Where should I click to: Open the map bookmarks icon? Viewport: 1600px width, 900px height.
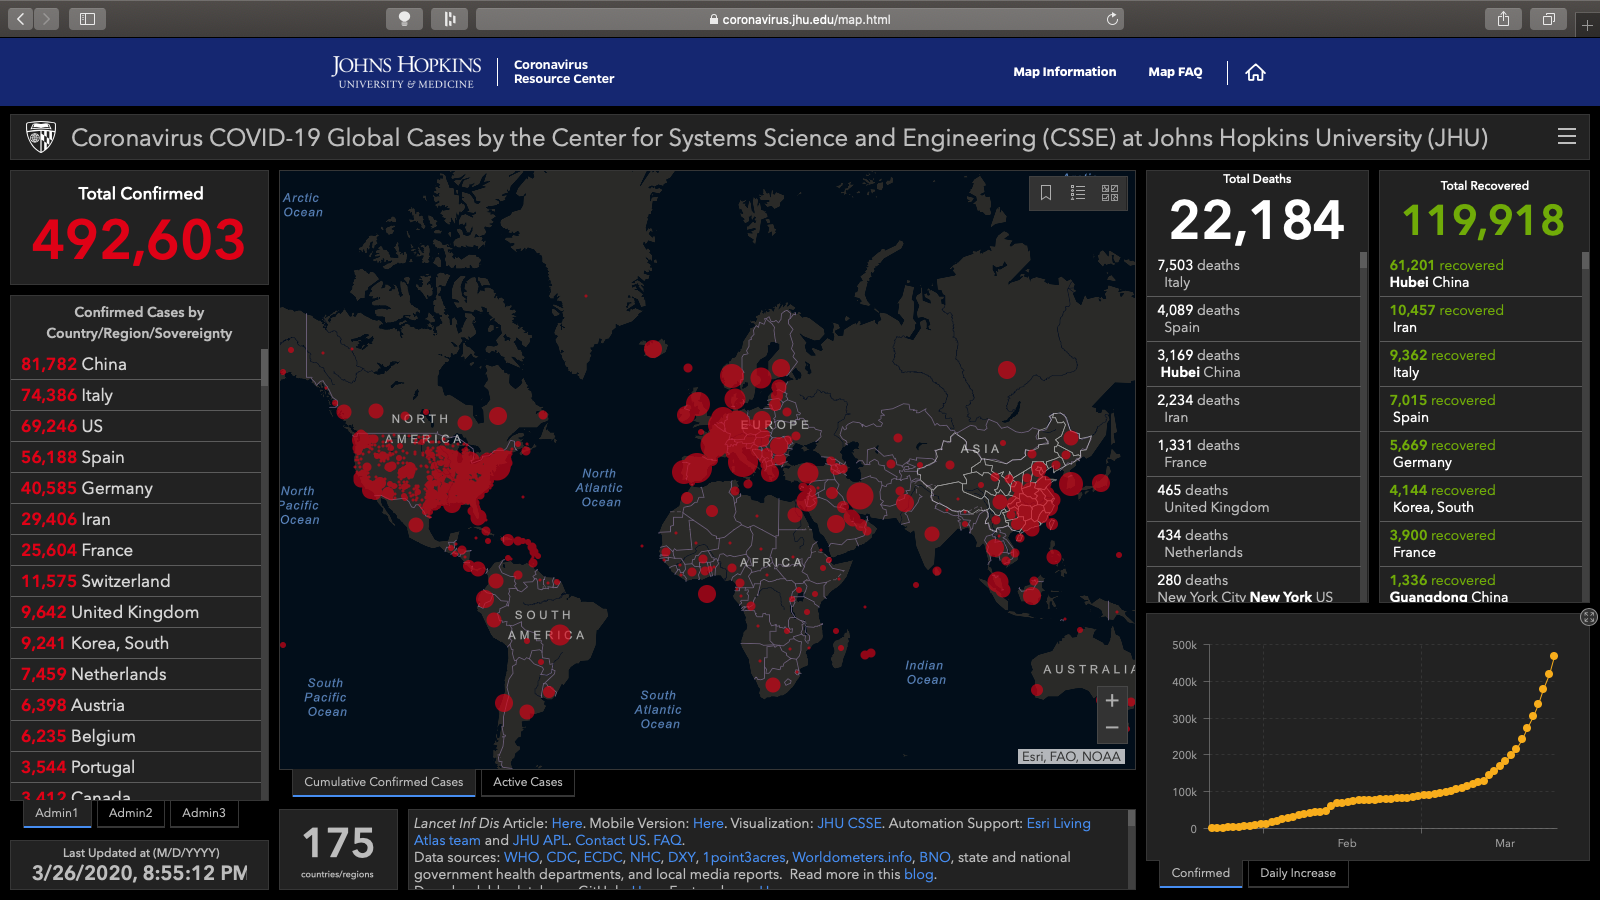[x=1046, y=193]
